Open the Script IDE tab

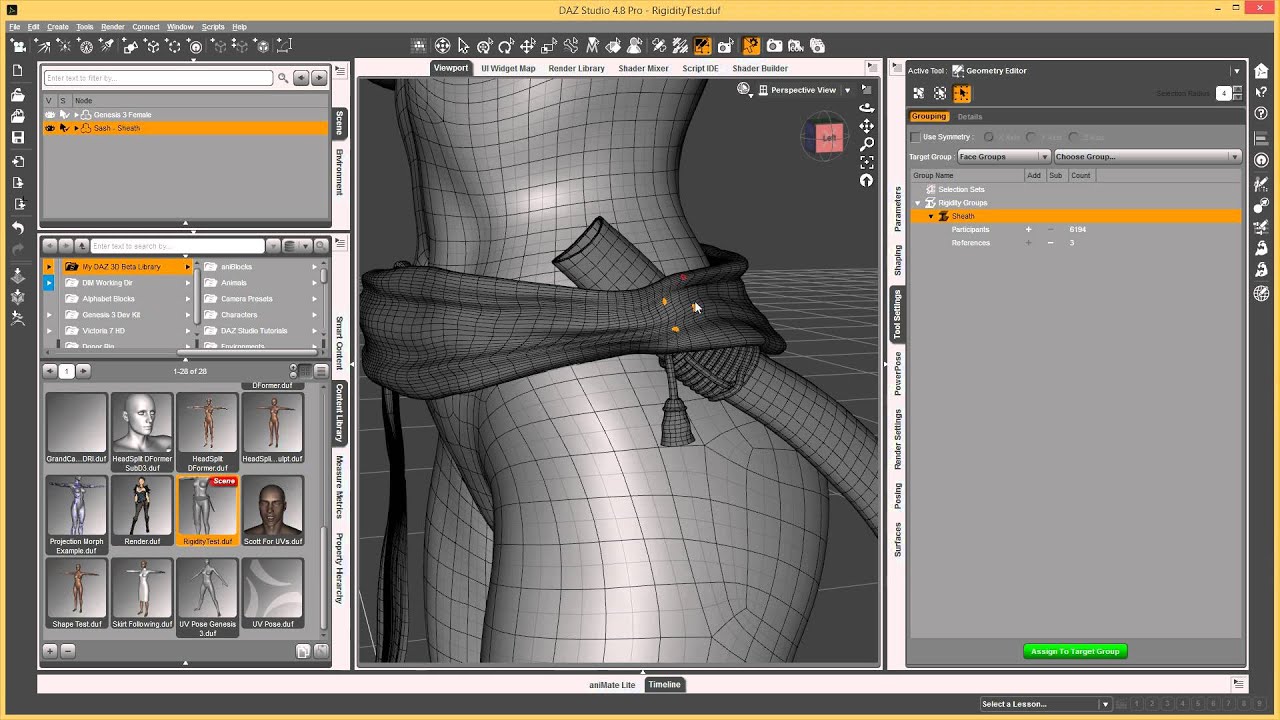tap(700, 68)
